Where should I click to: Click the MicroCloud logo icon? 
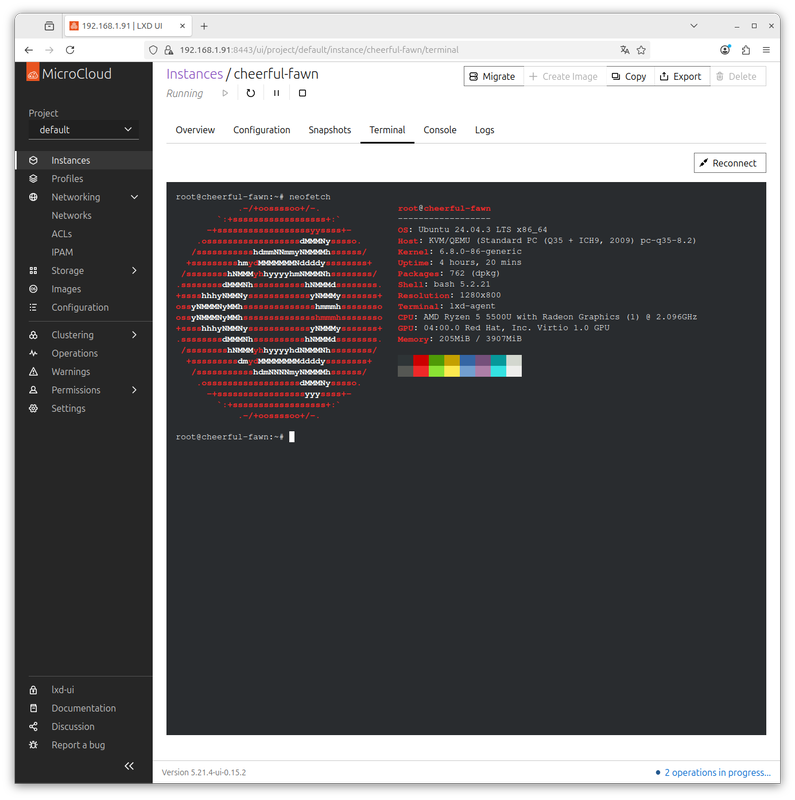[x=33, y=73]
